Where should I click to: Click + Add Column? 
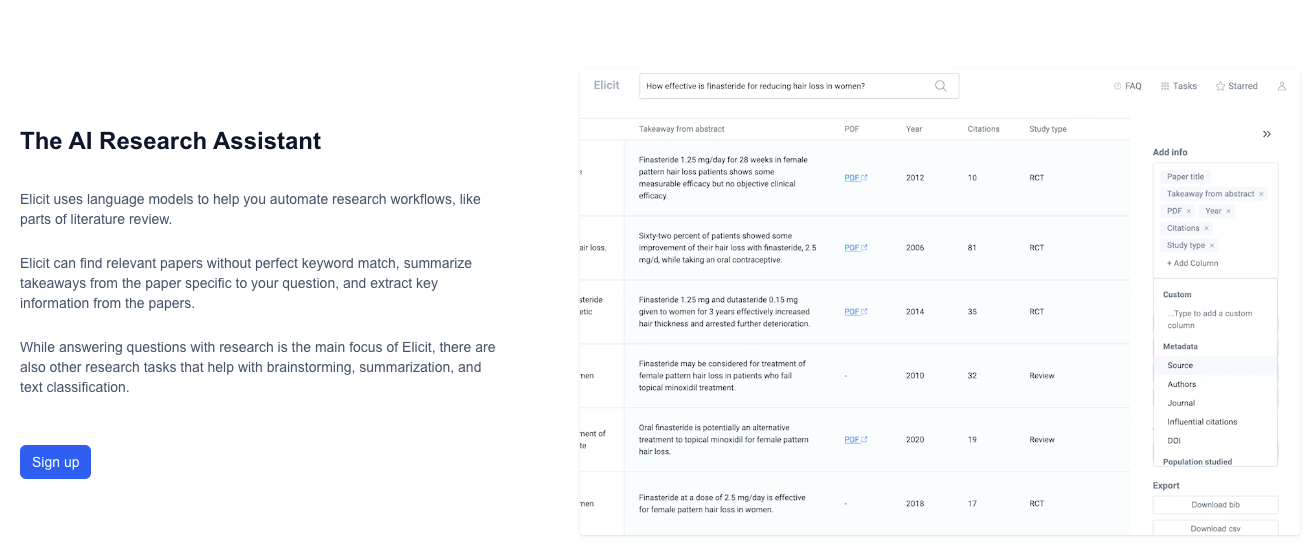tap(1192, 263)
